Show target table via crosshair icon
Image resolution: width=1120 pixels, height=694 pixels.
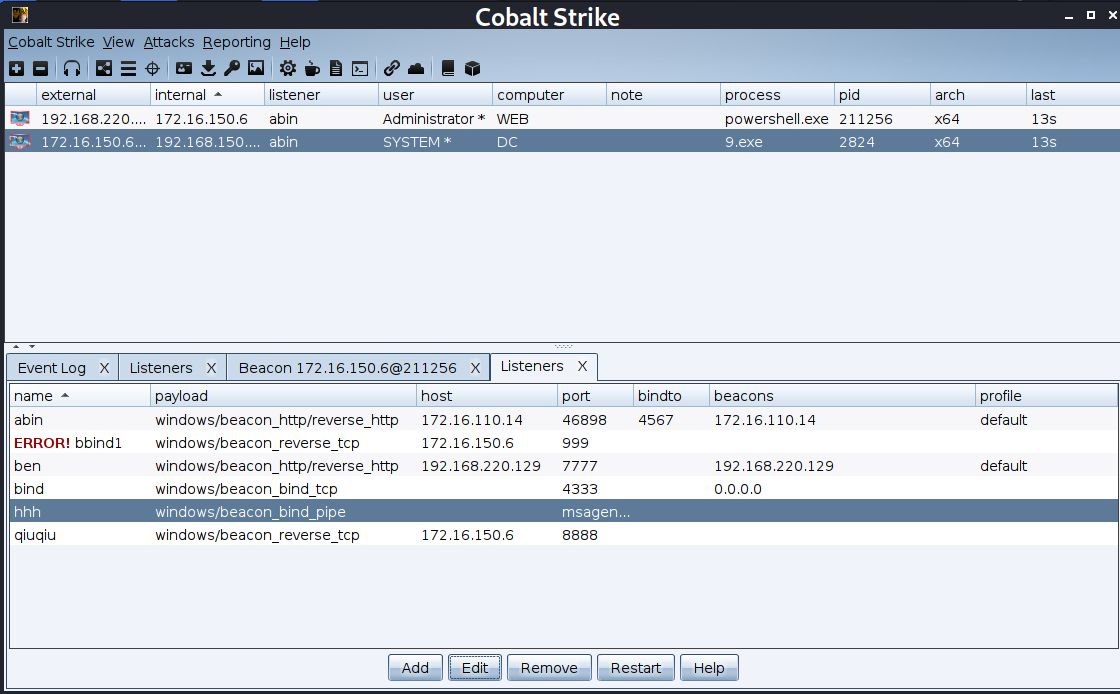[152, 69]
